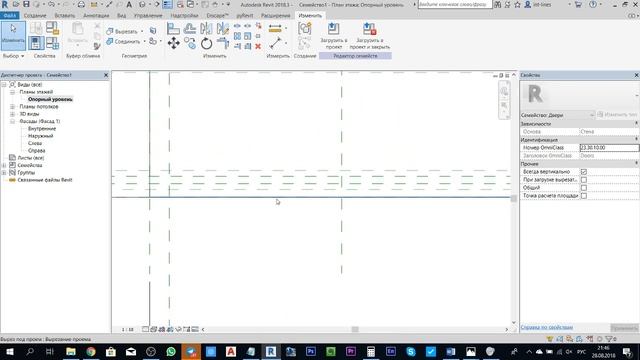Click the Copy tool icon
Image resolution: width=640 pixels, height=360 pixels.
click(x=190, y=43)
